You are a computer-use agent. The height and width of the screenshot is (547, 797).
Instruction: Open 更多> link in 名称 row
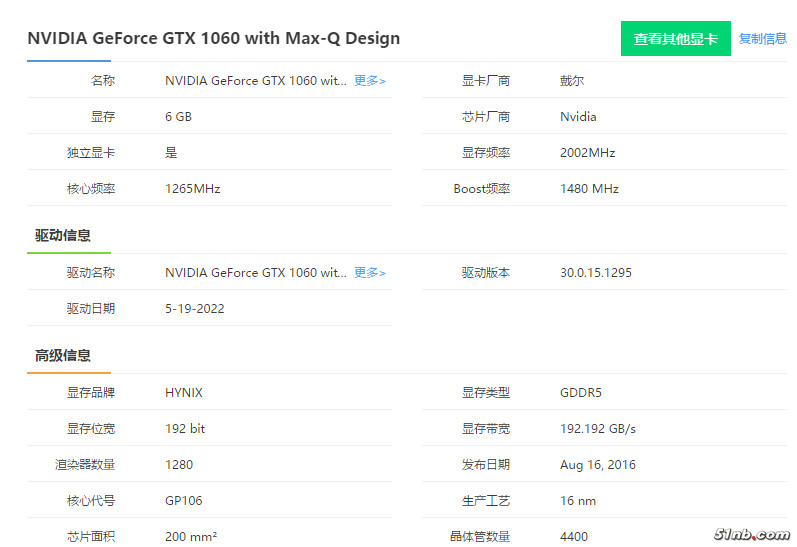click(x=370, y=80)
